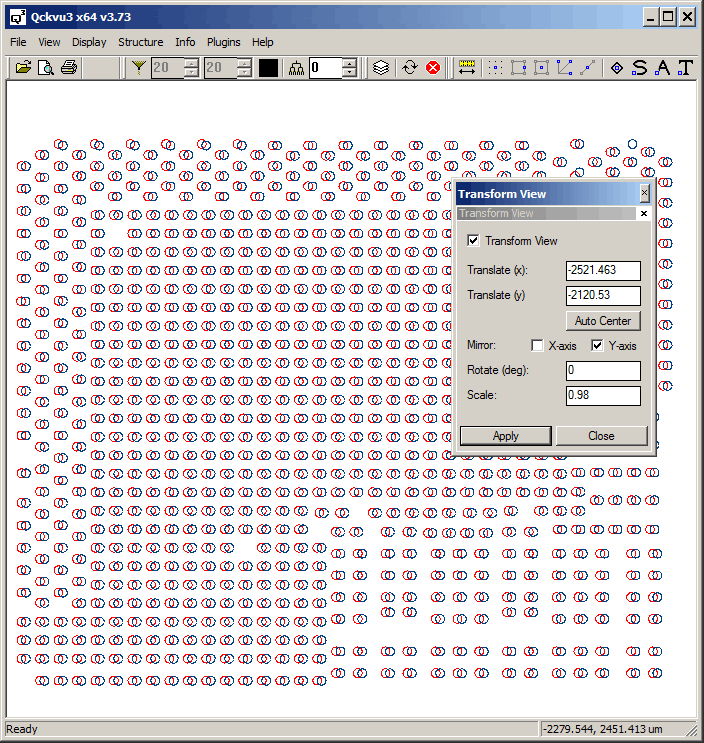The height and width of the screenshot is (743, 704).
Task: Open the Help menu
Action: (x=262, y=42)
